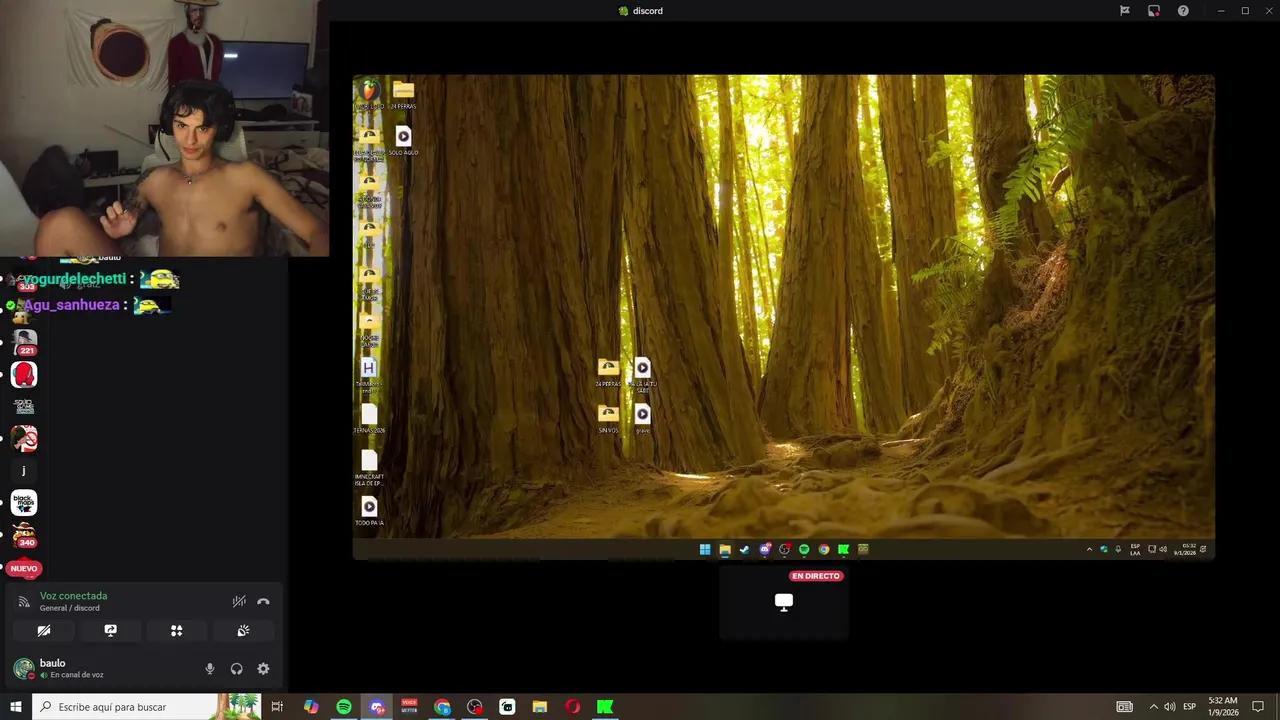Open the Windows notification center
The image size is (1280, 720).
coord(1258,707)
